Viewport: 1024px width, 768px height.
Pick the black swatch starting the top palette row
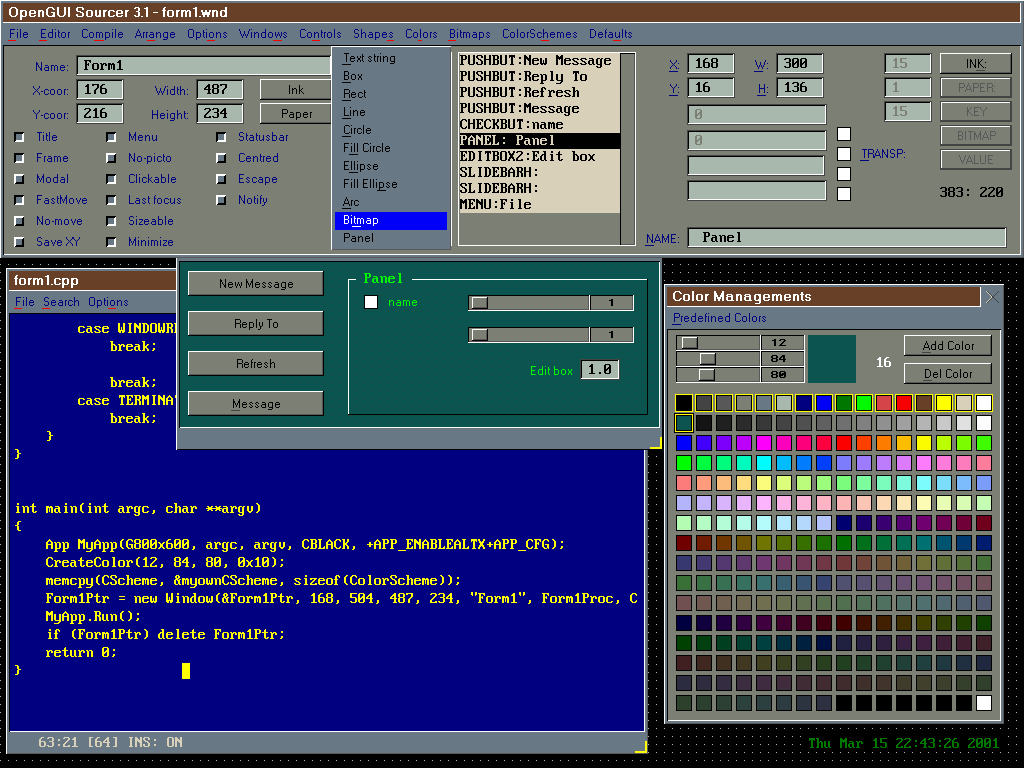point(684,403)
